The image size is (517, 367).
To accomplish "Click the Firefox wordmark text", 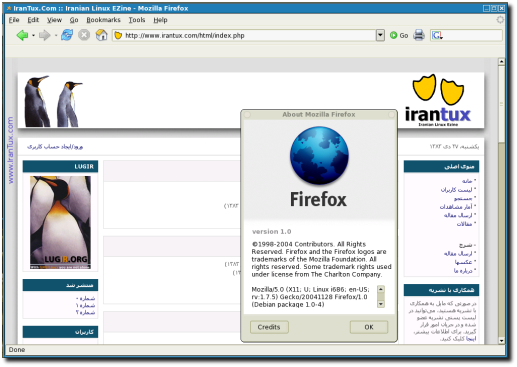I will tap(318, 199).
